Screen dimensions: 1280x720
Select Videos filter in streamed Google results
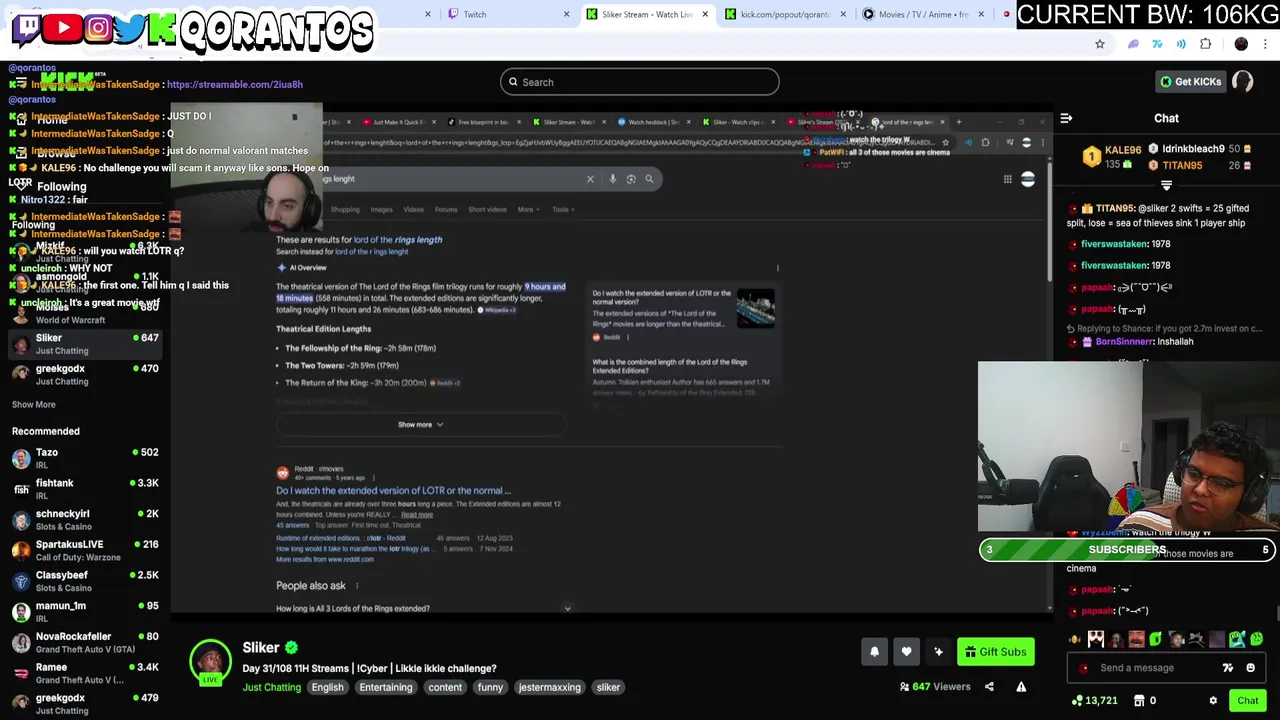(x=413, y=209)
